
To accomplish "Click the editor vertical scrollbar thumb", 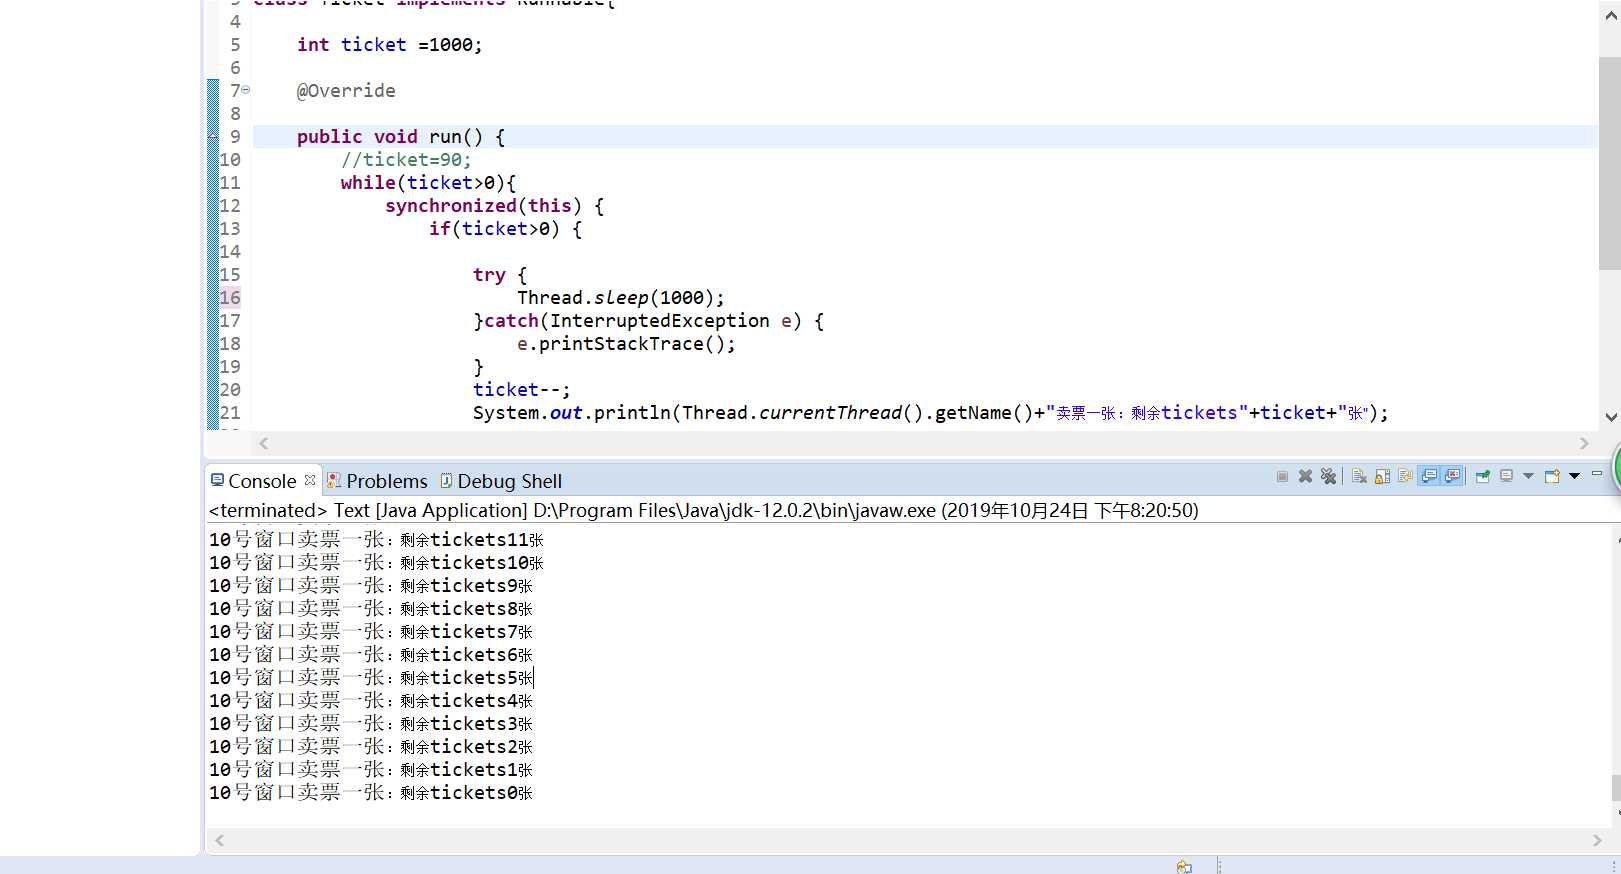I will [x=1610, y=163].
